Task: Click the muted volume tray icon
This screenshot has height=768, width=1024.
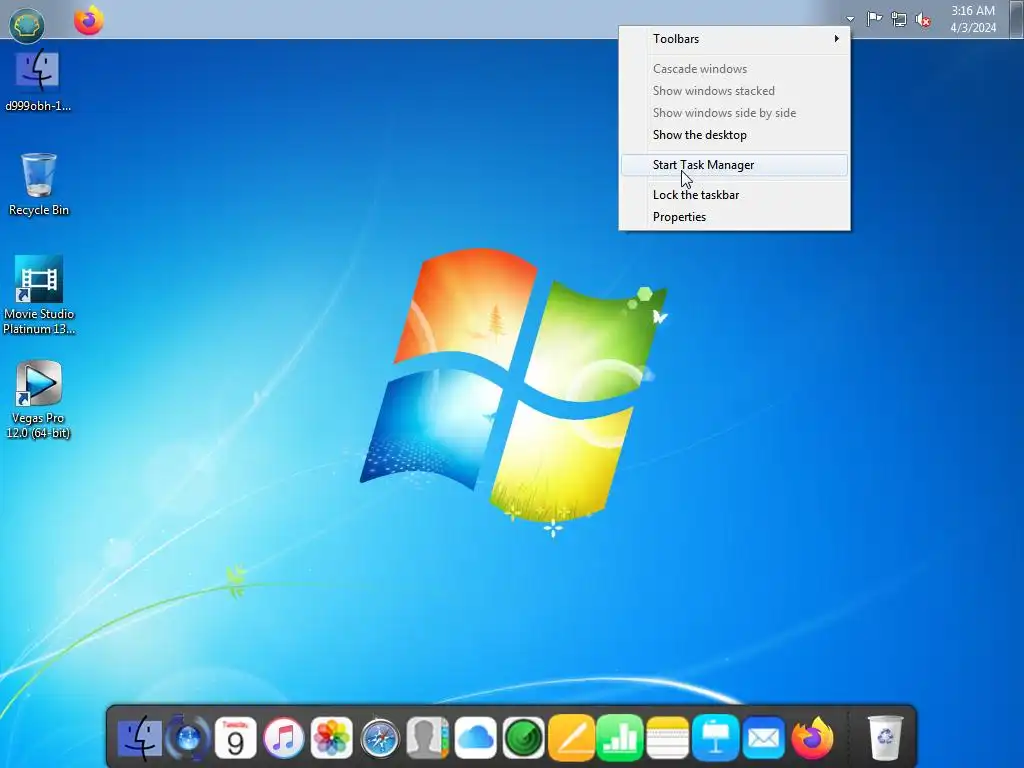Action: 923,20
